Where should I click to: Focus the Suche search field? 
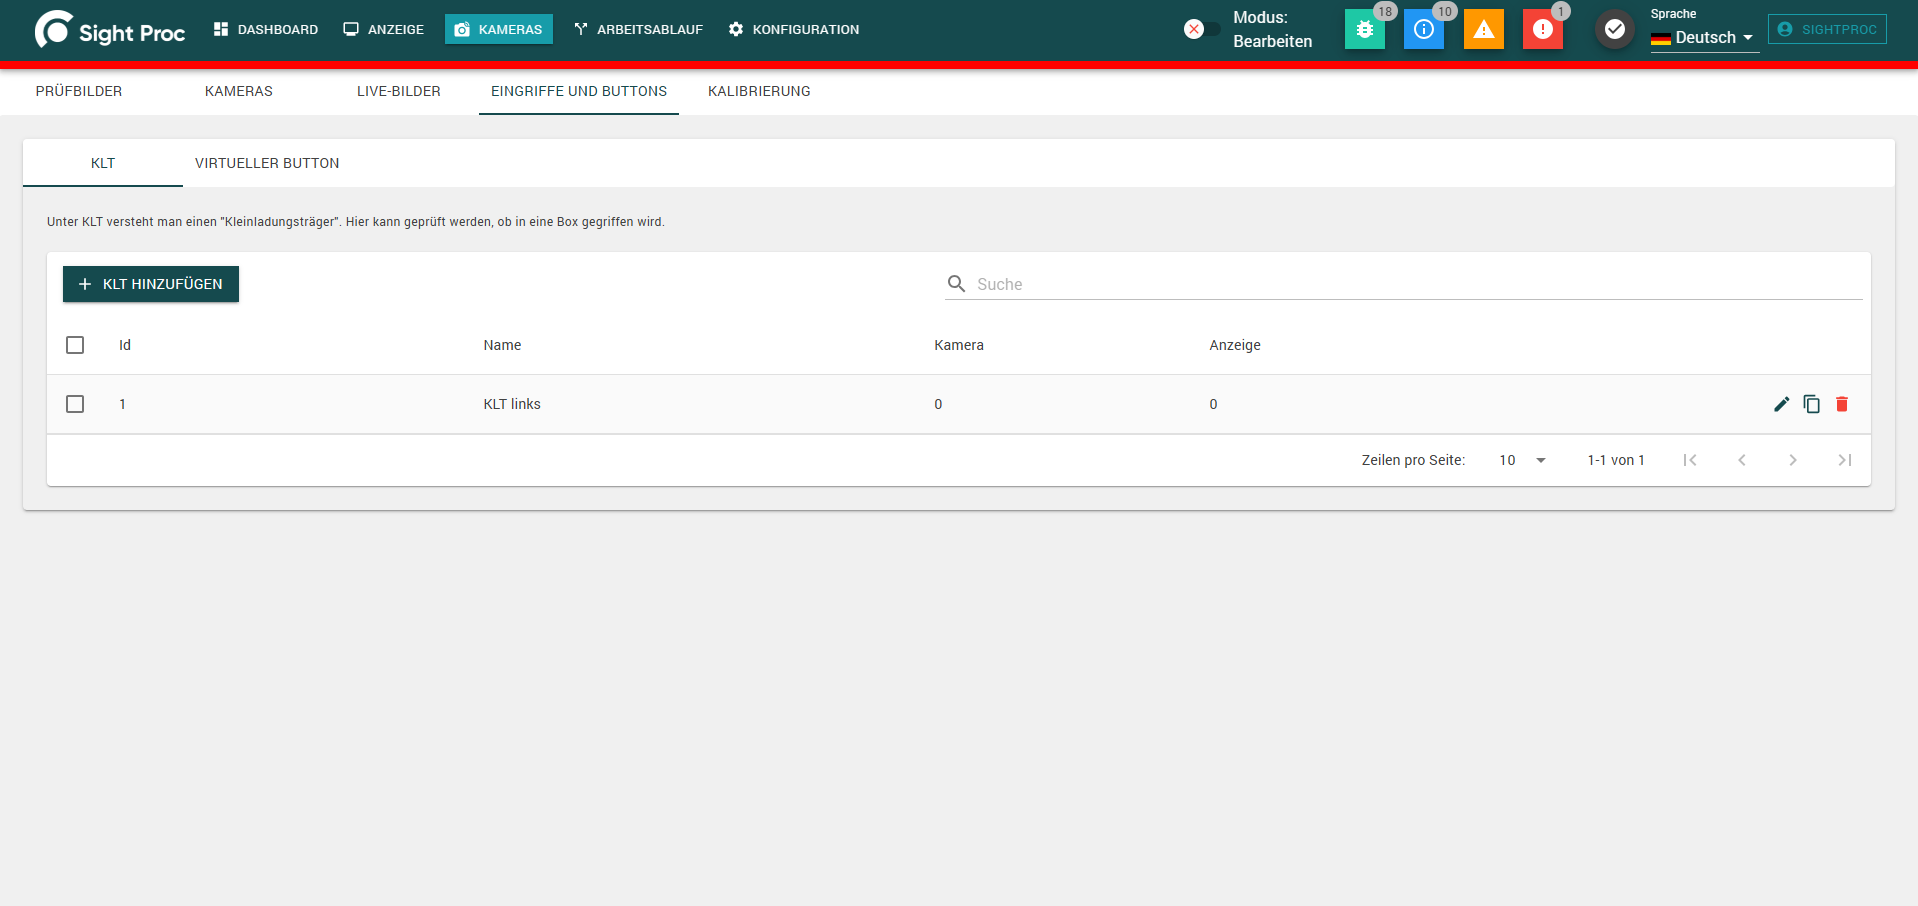1418,284
